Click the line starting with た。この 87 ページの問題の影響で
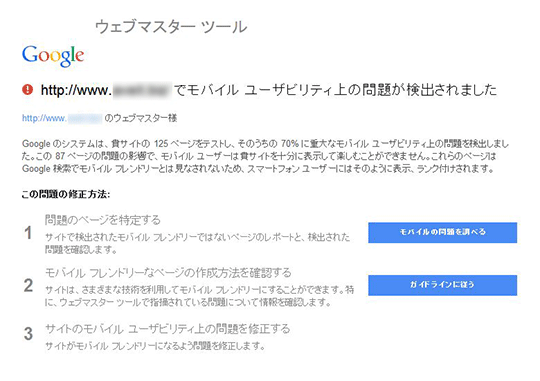540x381 pixels. pyautogui.click(x=259, y=156)
